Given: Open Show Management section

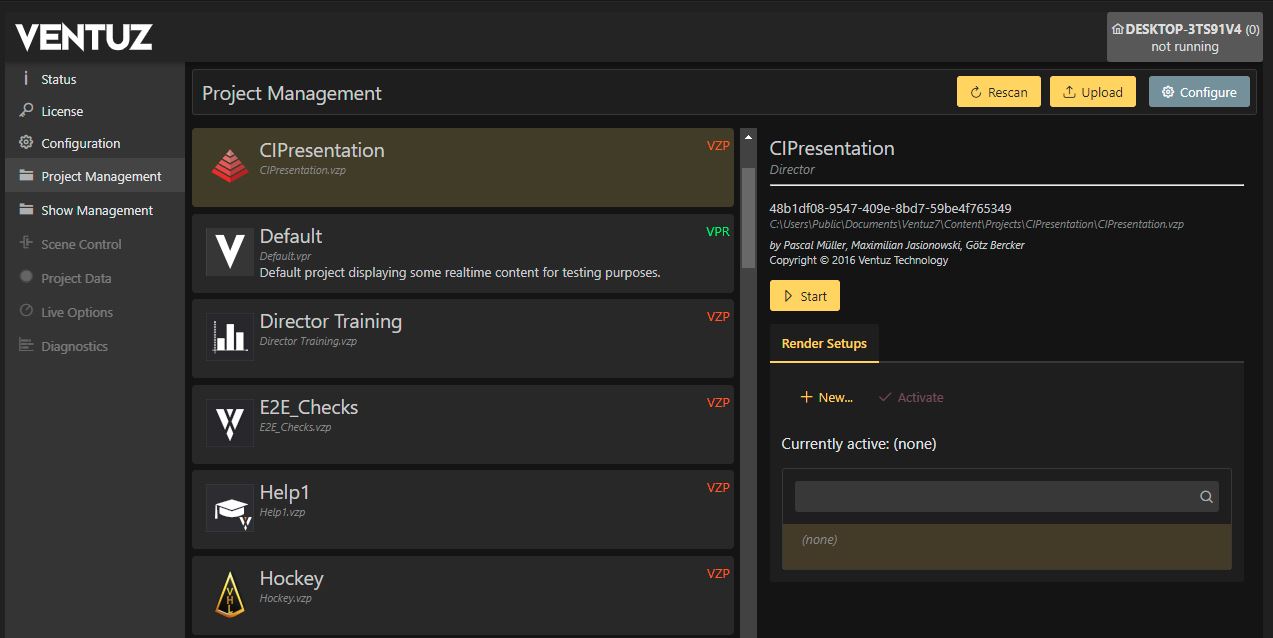Looking at the screenshot, I should tap(96, 210).
